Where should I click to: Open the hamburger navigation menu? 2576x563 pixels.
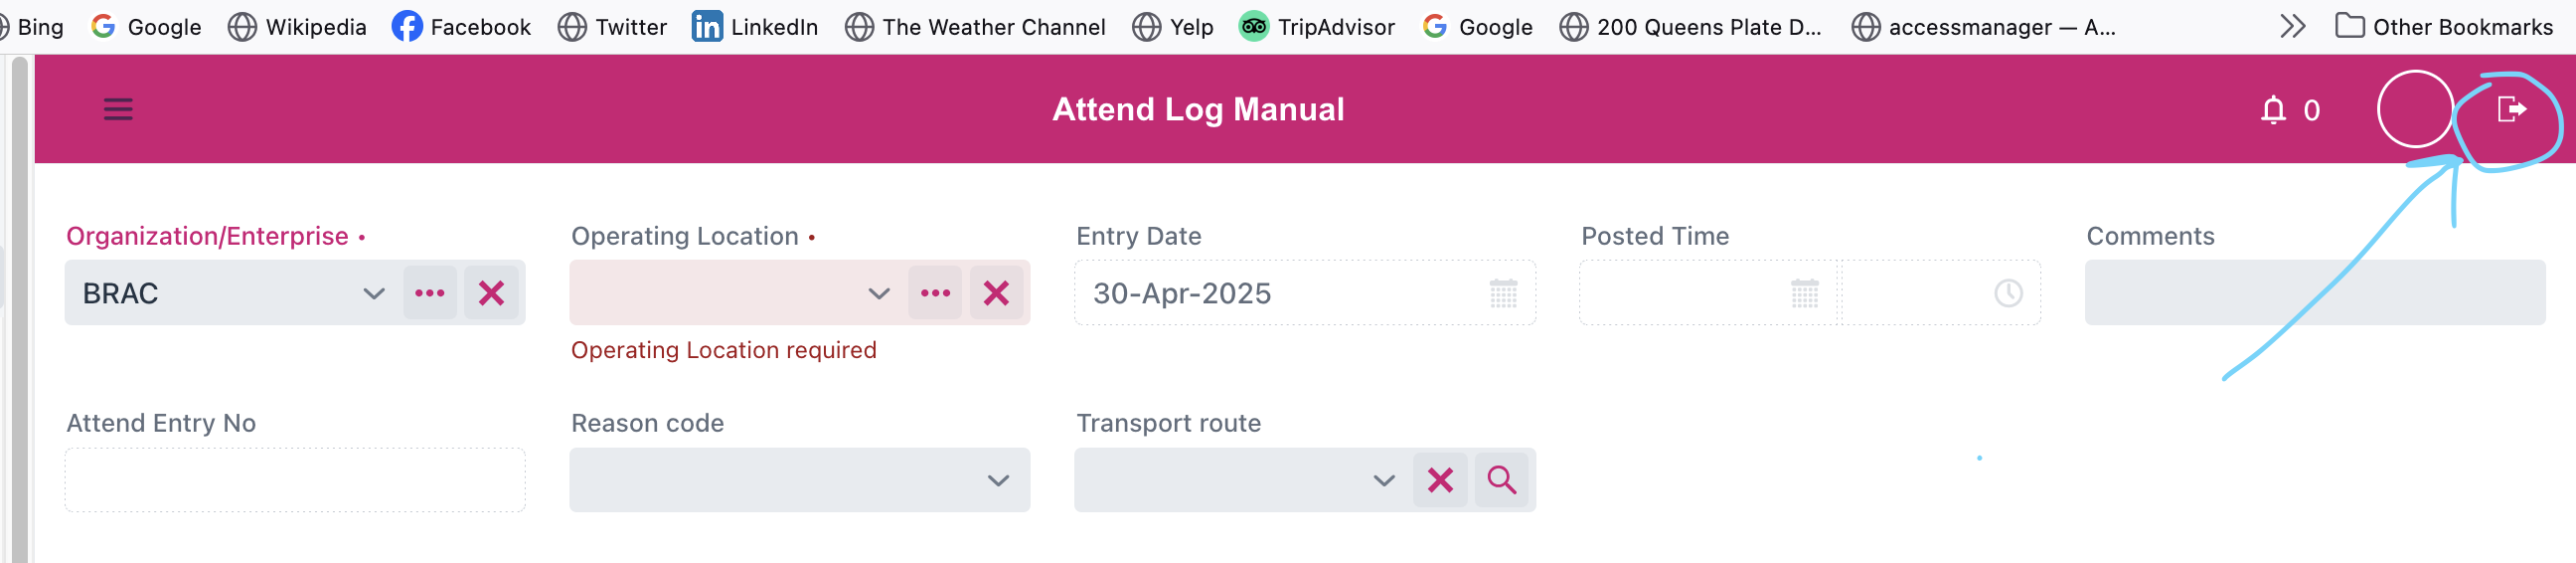pyautogui.click(x=118, y=109)
